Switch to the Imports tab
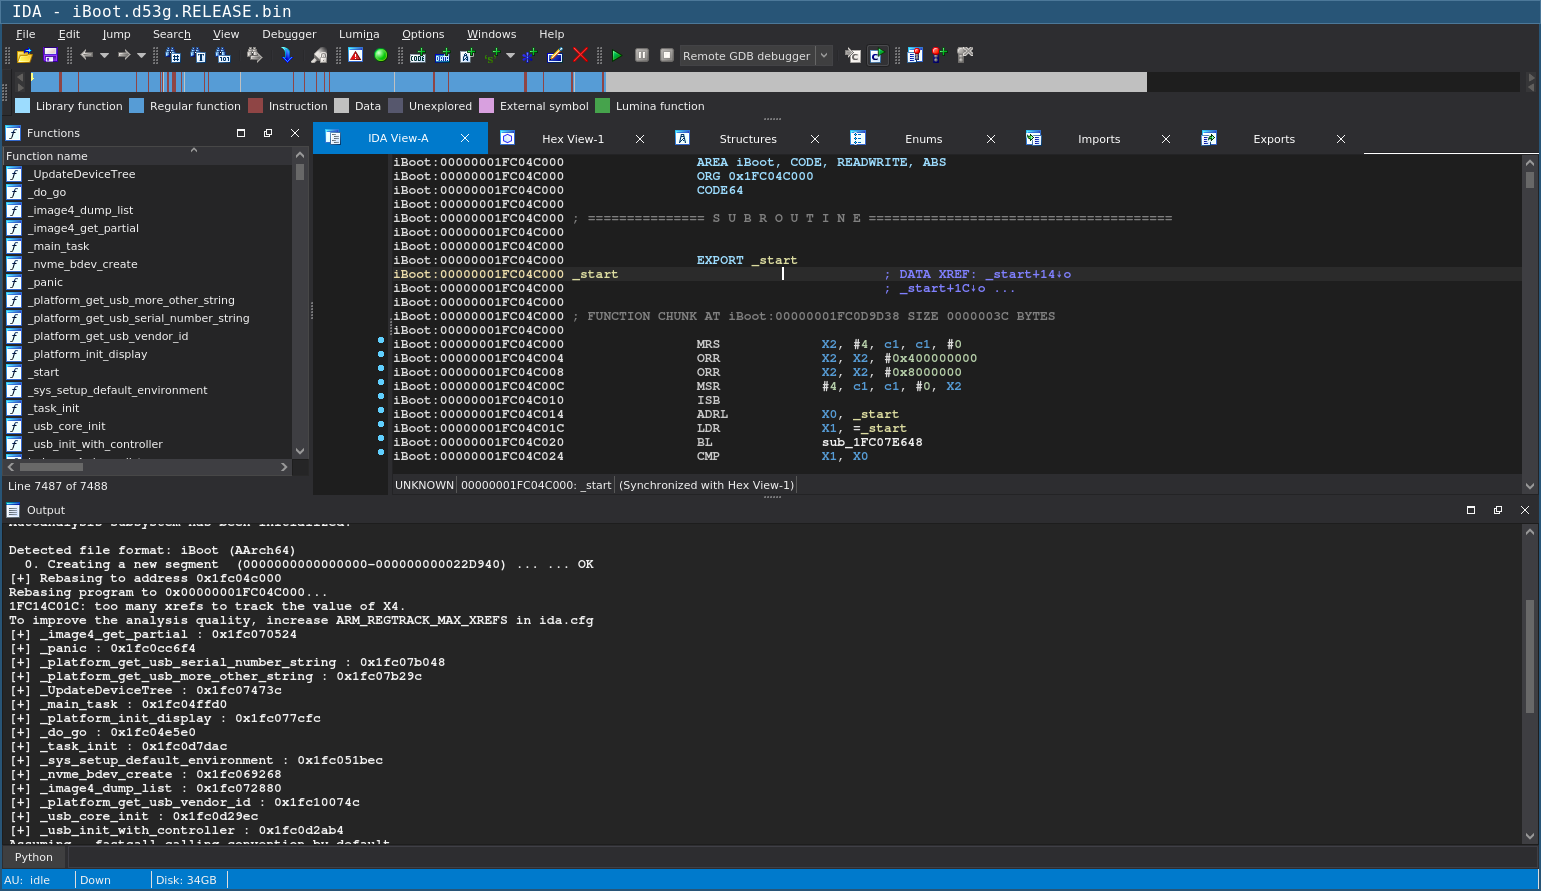The height and width of the screenshot is (891, 1541). 1098,139
